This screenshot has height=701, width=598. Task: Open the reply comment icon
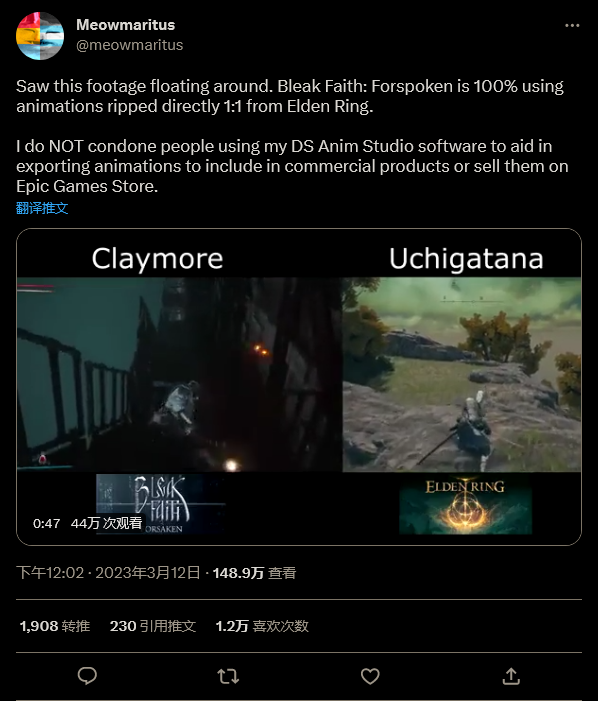87,676
